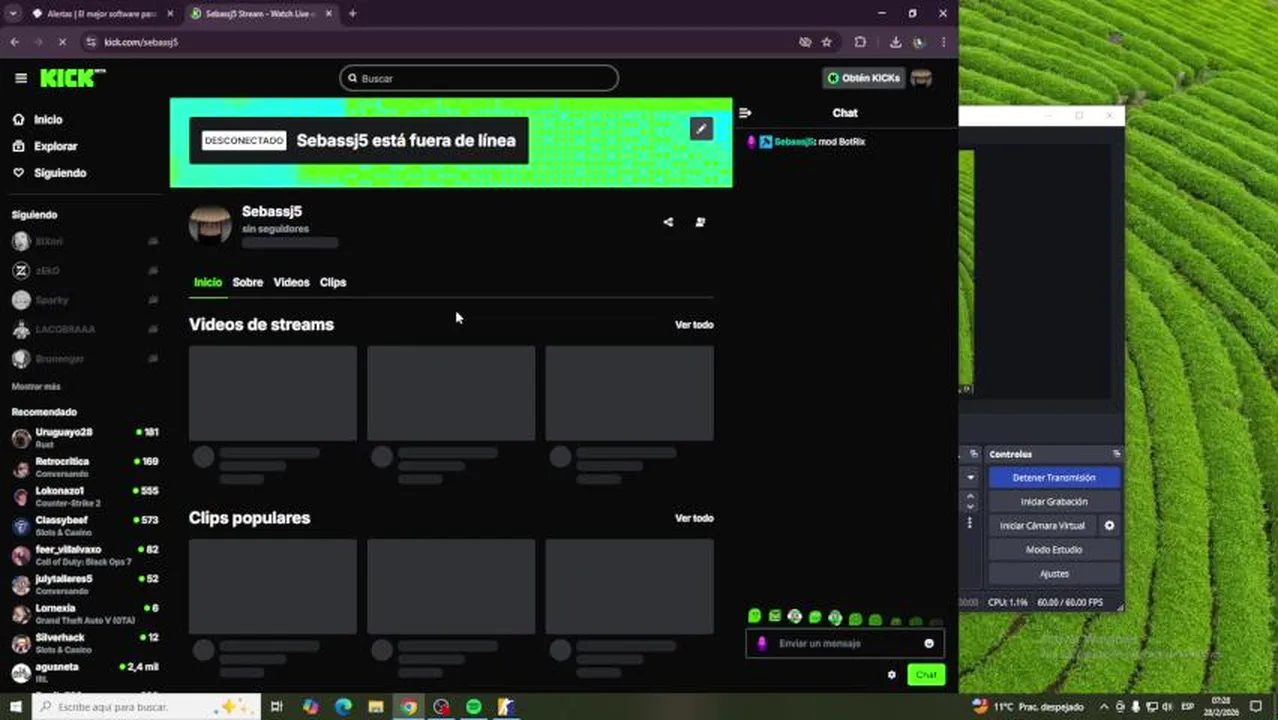
Task: Show hidden system tray icons
Action: (1104, 707)
